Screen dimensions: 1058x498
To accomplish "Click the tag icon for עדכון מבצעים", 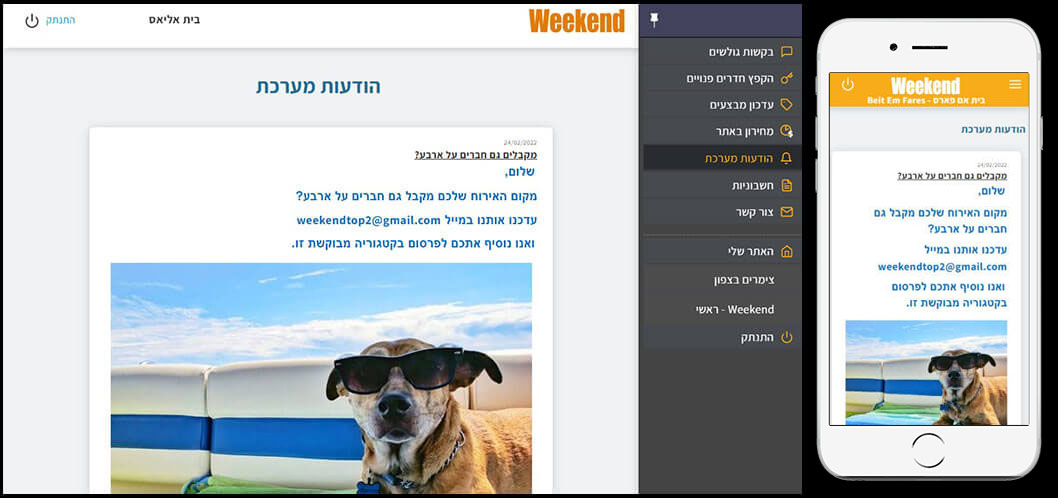I will pos(786,104).
